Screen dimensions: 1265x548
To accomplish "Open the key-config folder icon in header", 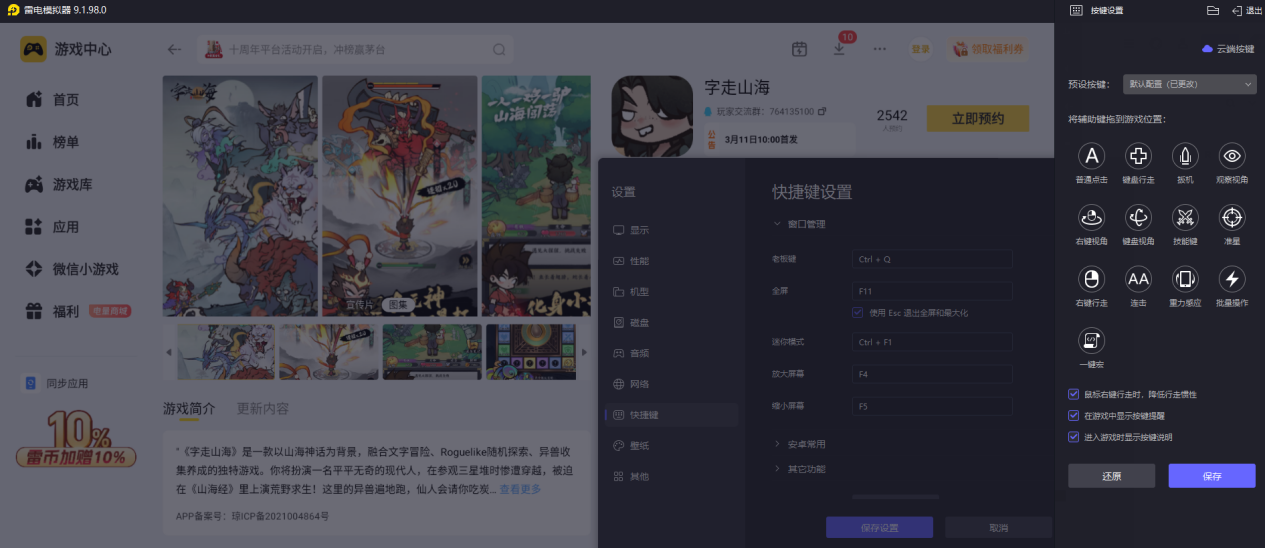I will (1213, 10).
